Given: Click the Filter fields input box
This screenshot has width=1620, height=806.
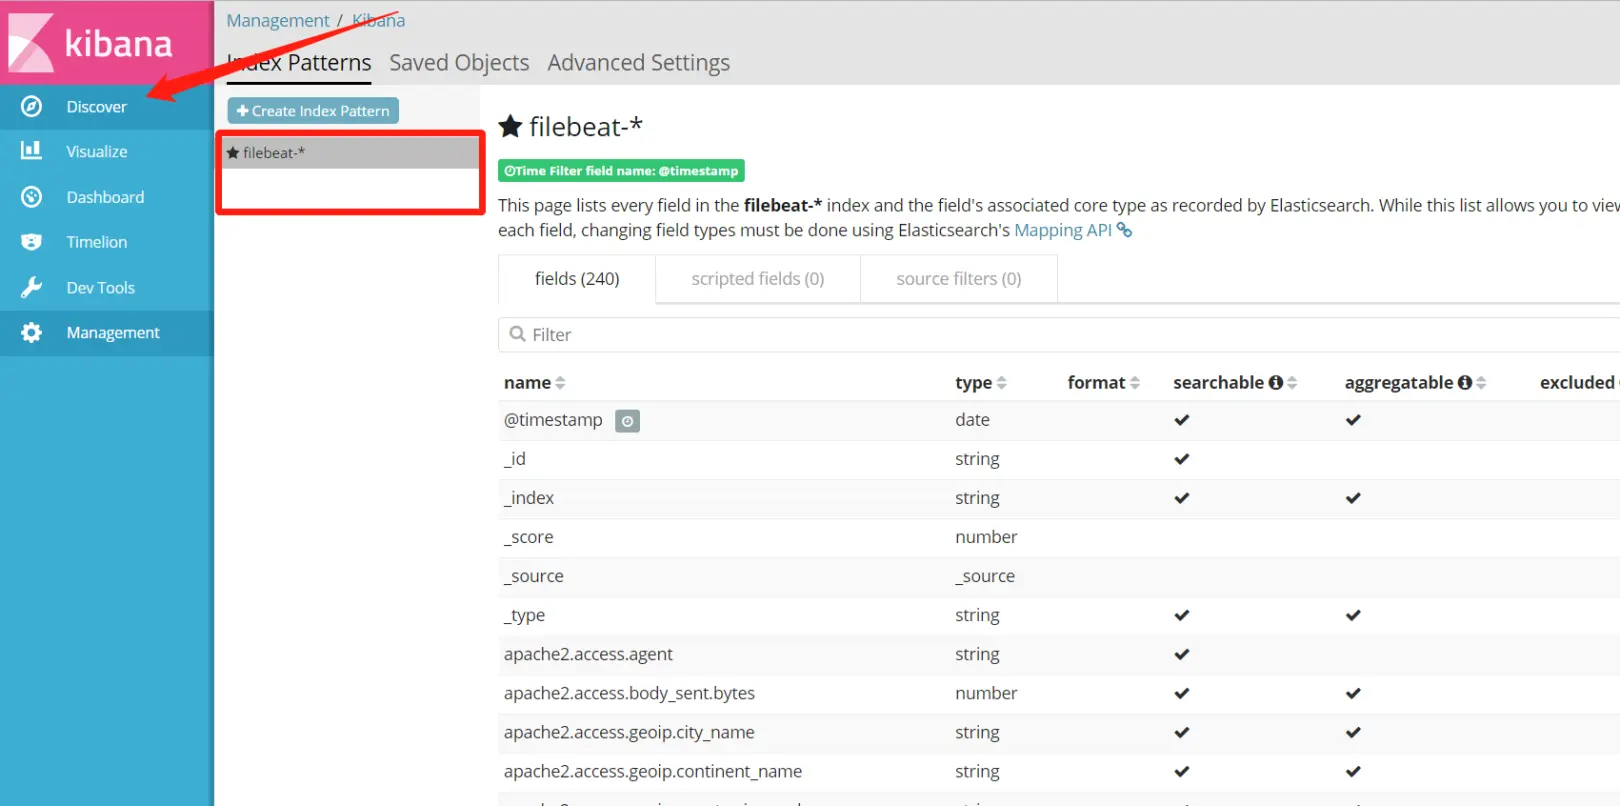Looking at the screenshot, I should [1058, 335].
